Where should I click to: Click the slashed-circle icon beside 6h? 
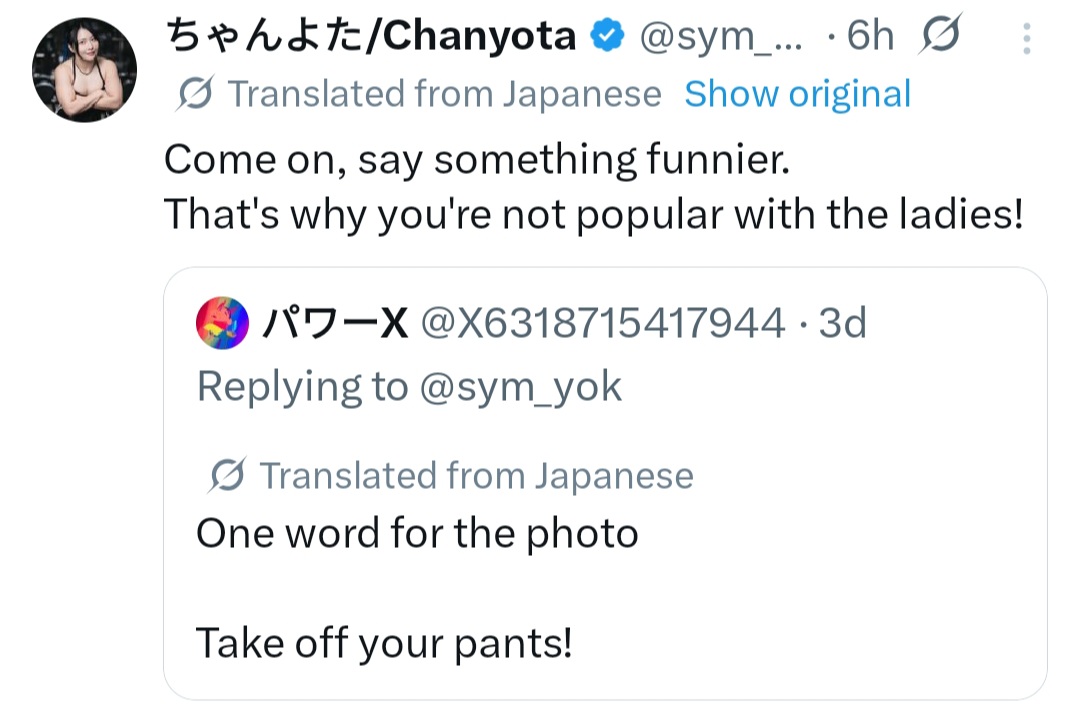coord(940,37)
